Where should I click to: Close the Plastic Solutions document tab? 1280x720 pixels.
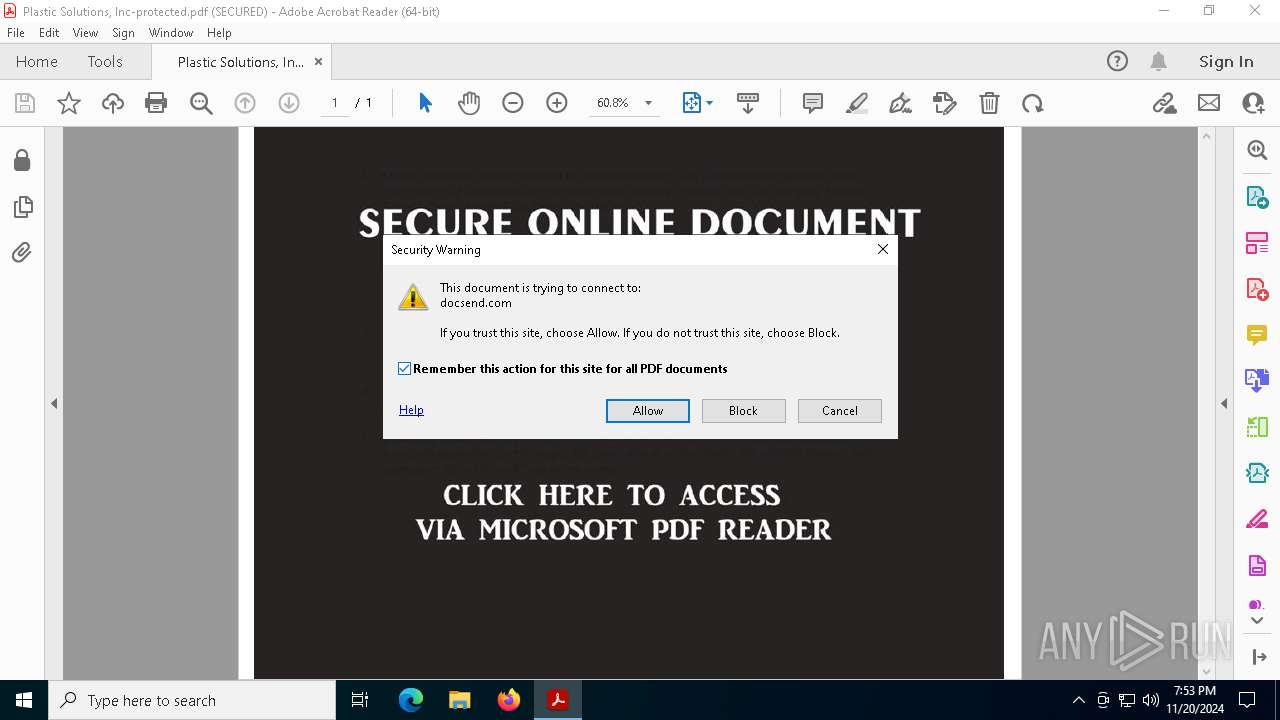pyautogui.click(x=318, y=61)
